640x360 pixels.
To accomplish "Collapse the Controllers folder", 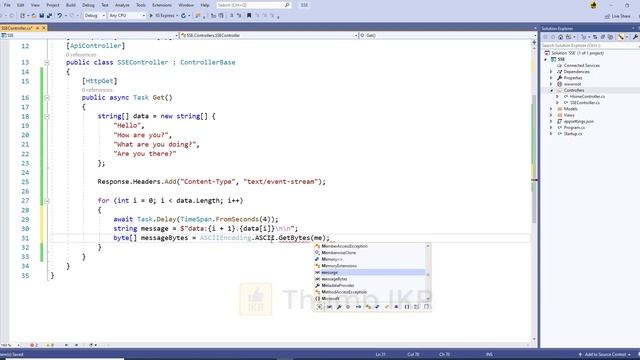I will pos(551,90).
